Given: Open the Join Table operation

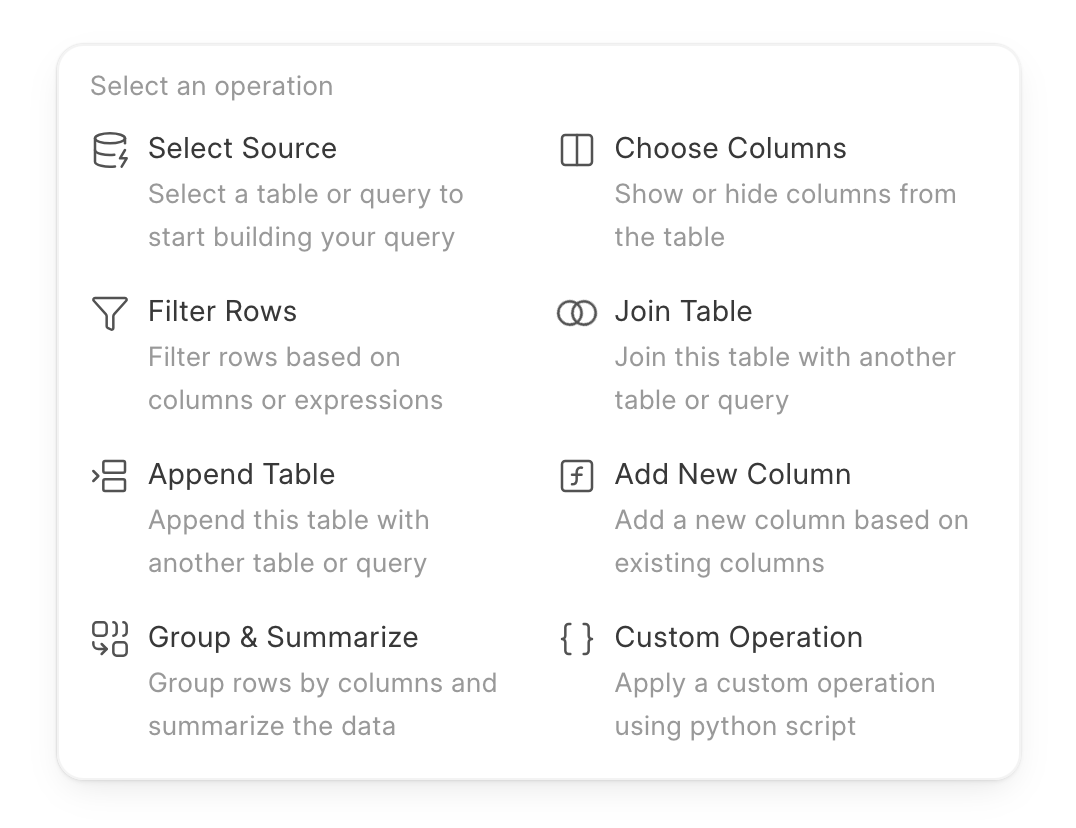Looking at the screenshot, I should [683, 311].
